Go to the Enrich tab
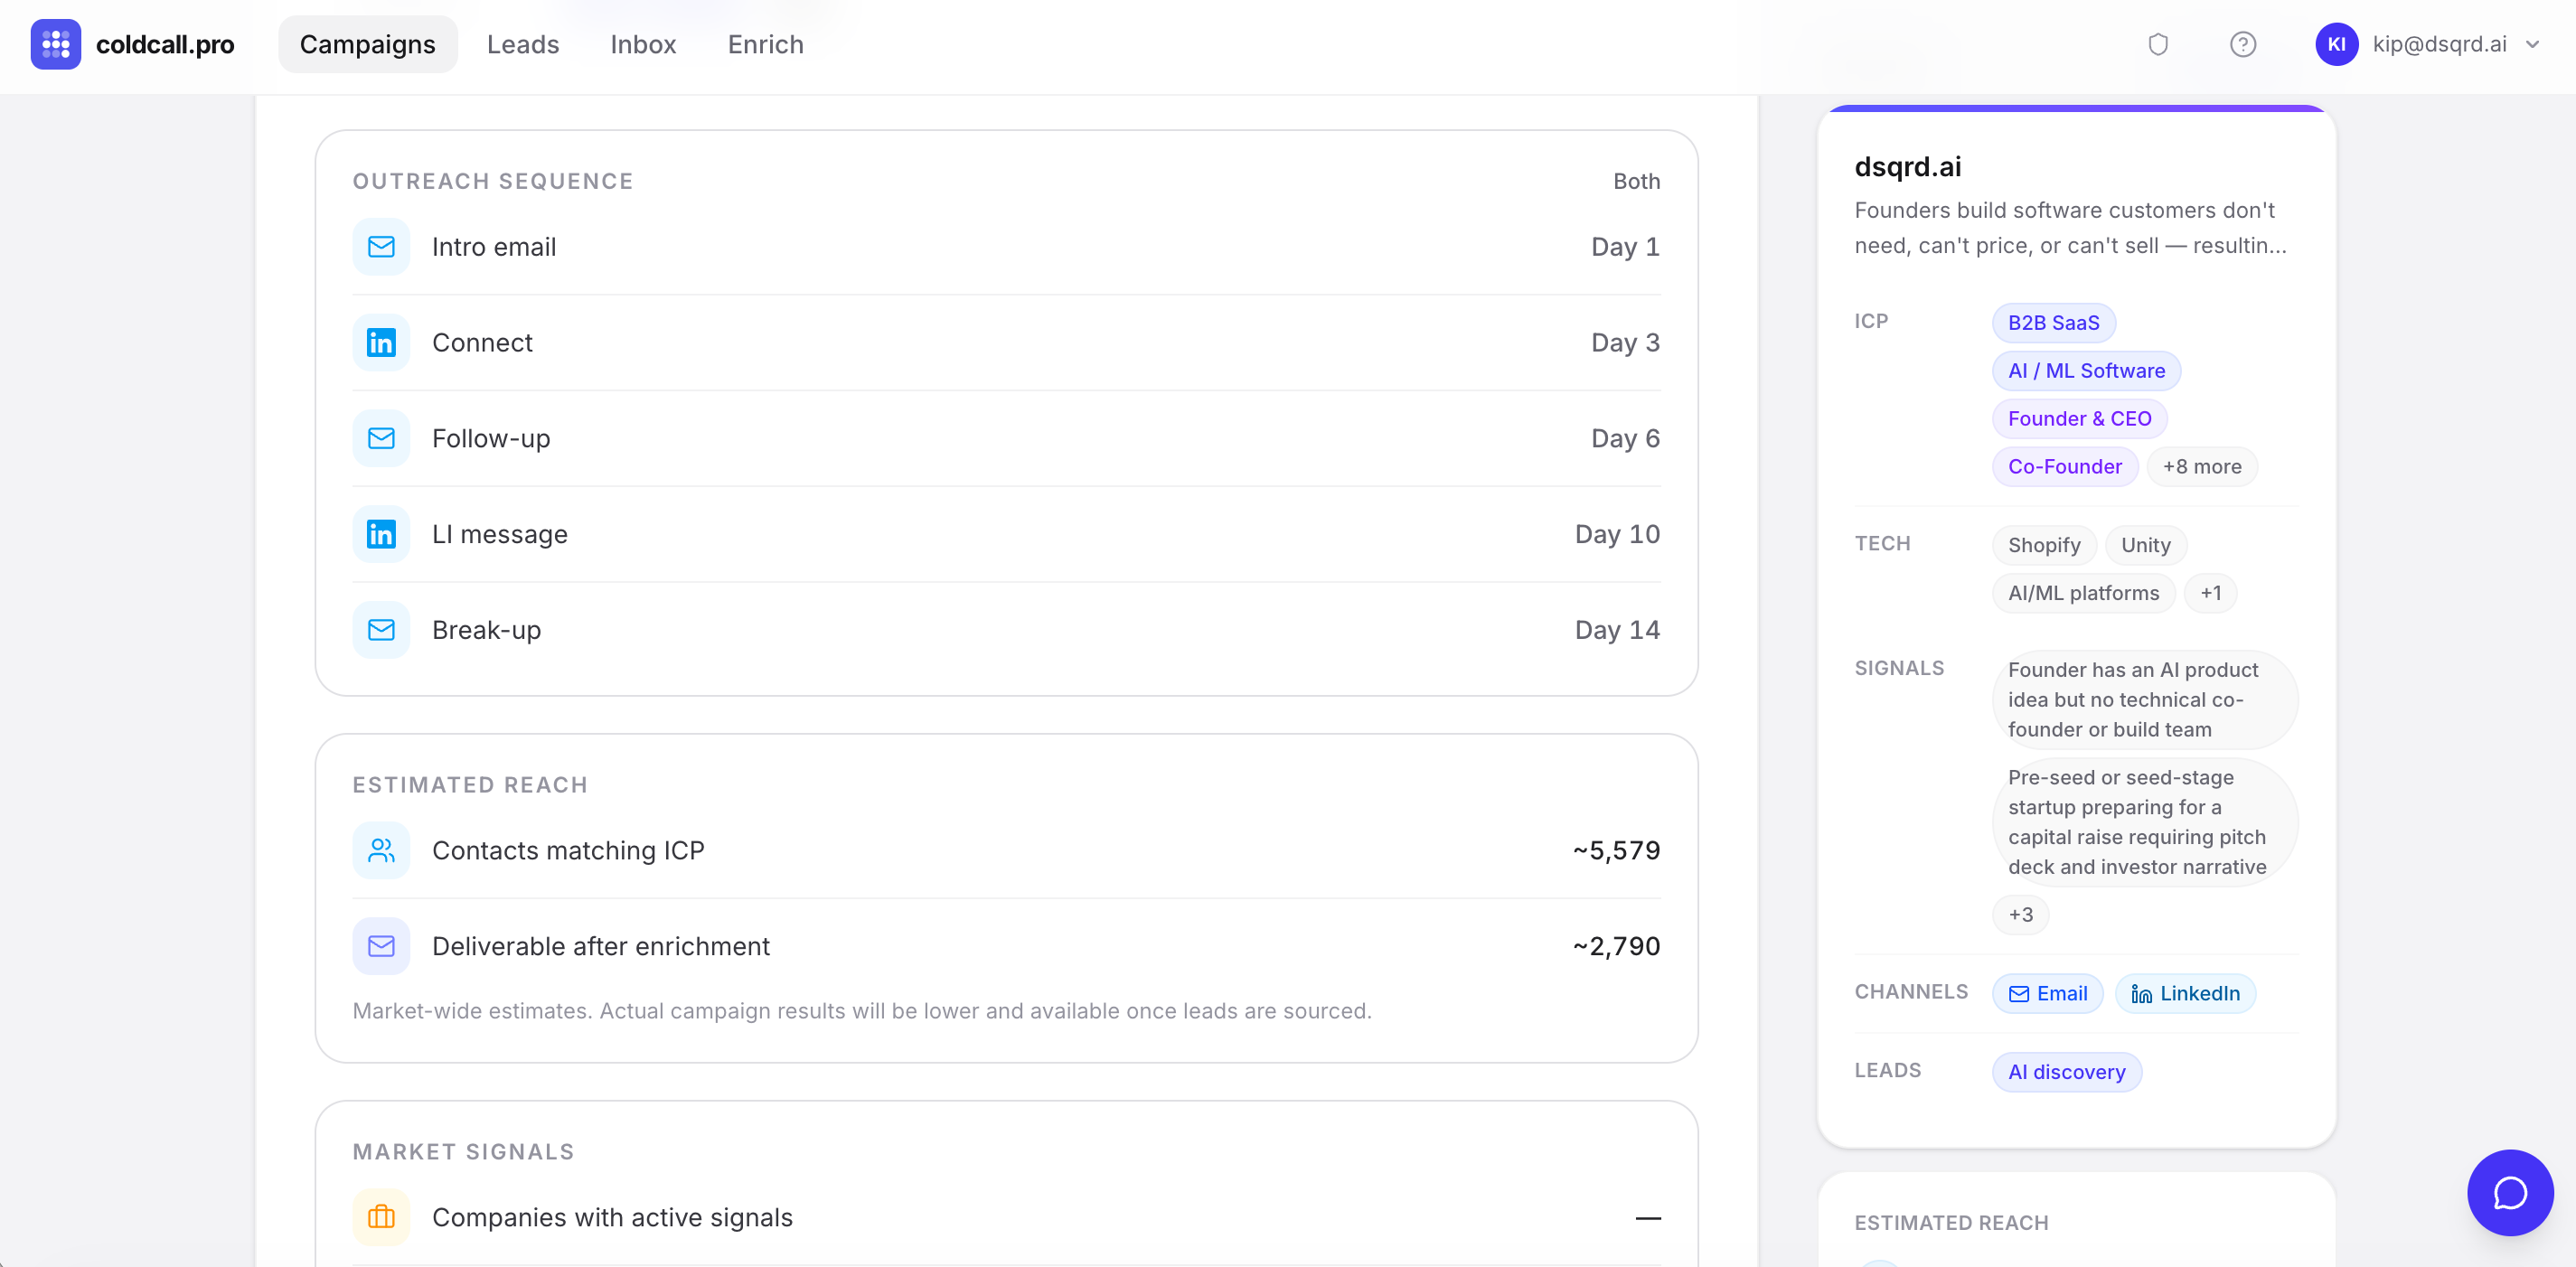The image size is (2576, 1267). tap(765, 44)
